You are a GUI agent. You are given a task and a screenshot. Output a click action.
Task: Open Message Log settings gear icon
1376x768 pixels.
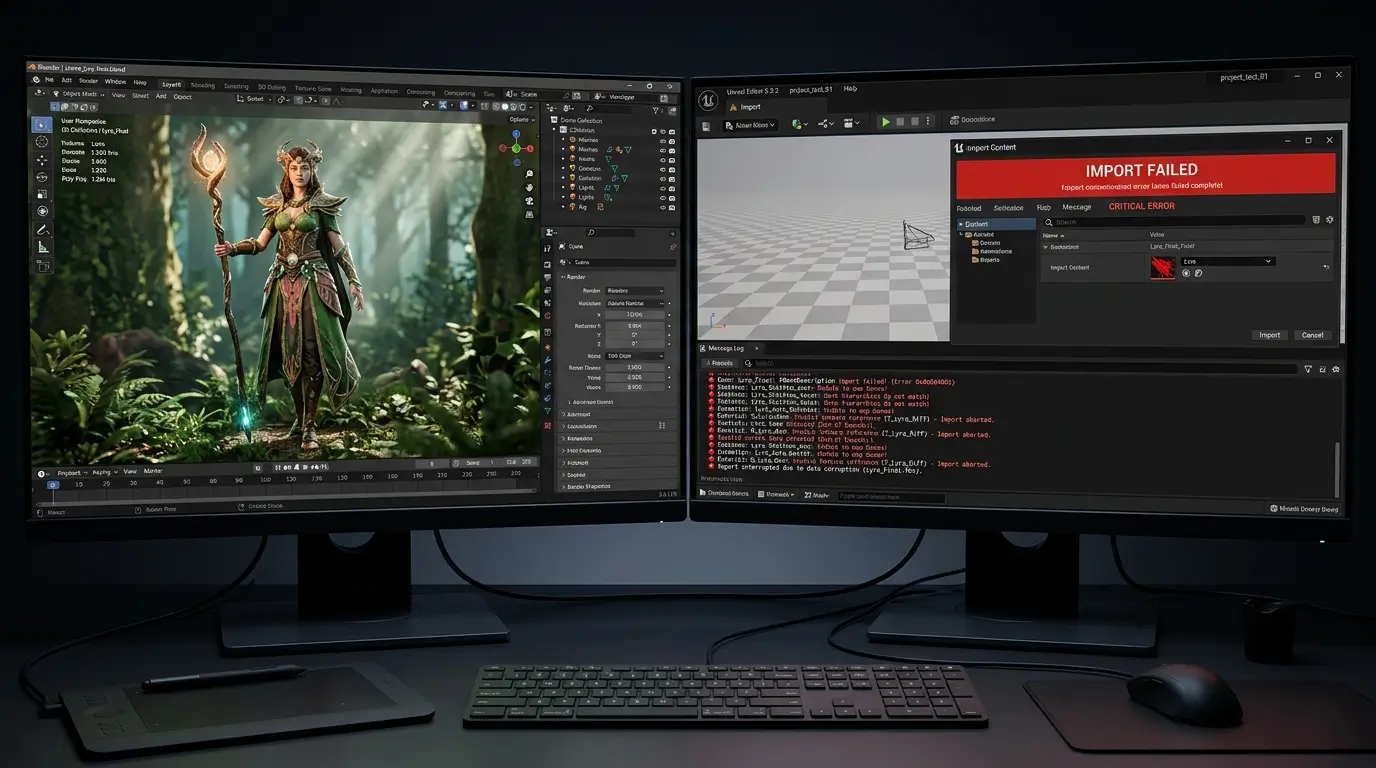(x=1336, y=369)
